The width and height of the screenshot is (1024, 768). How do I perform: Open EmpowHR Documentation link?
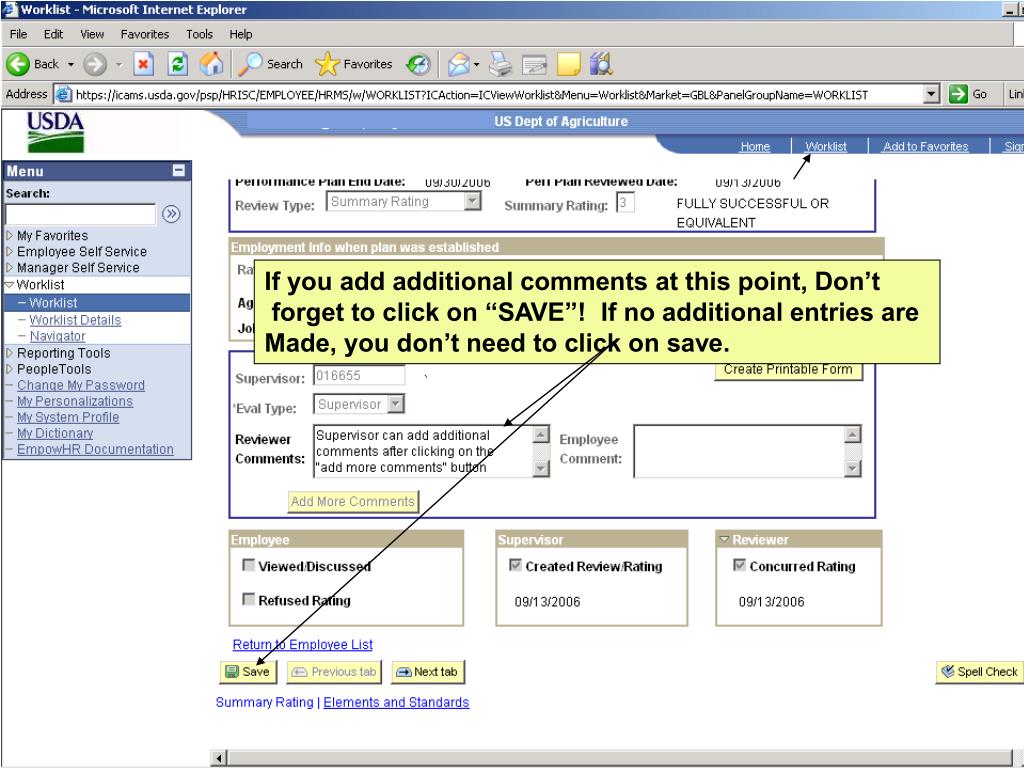click(x=95, y=449)
